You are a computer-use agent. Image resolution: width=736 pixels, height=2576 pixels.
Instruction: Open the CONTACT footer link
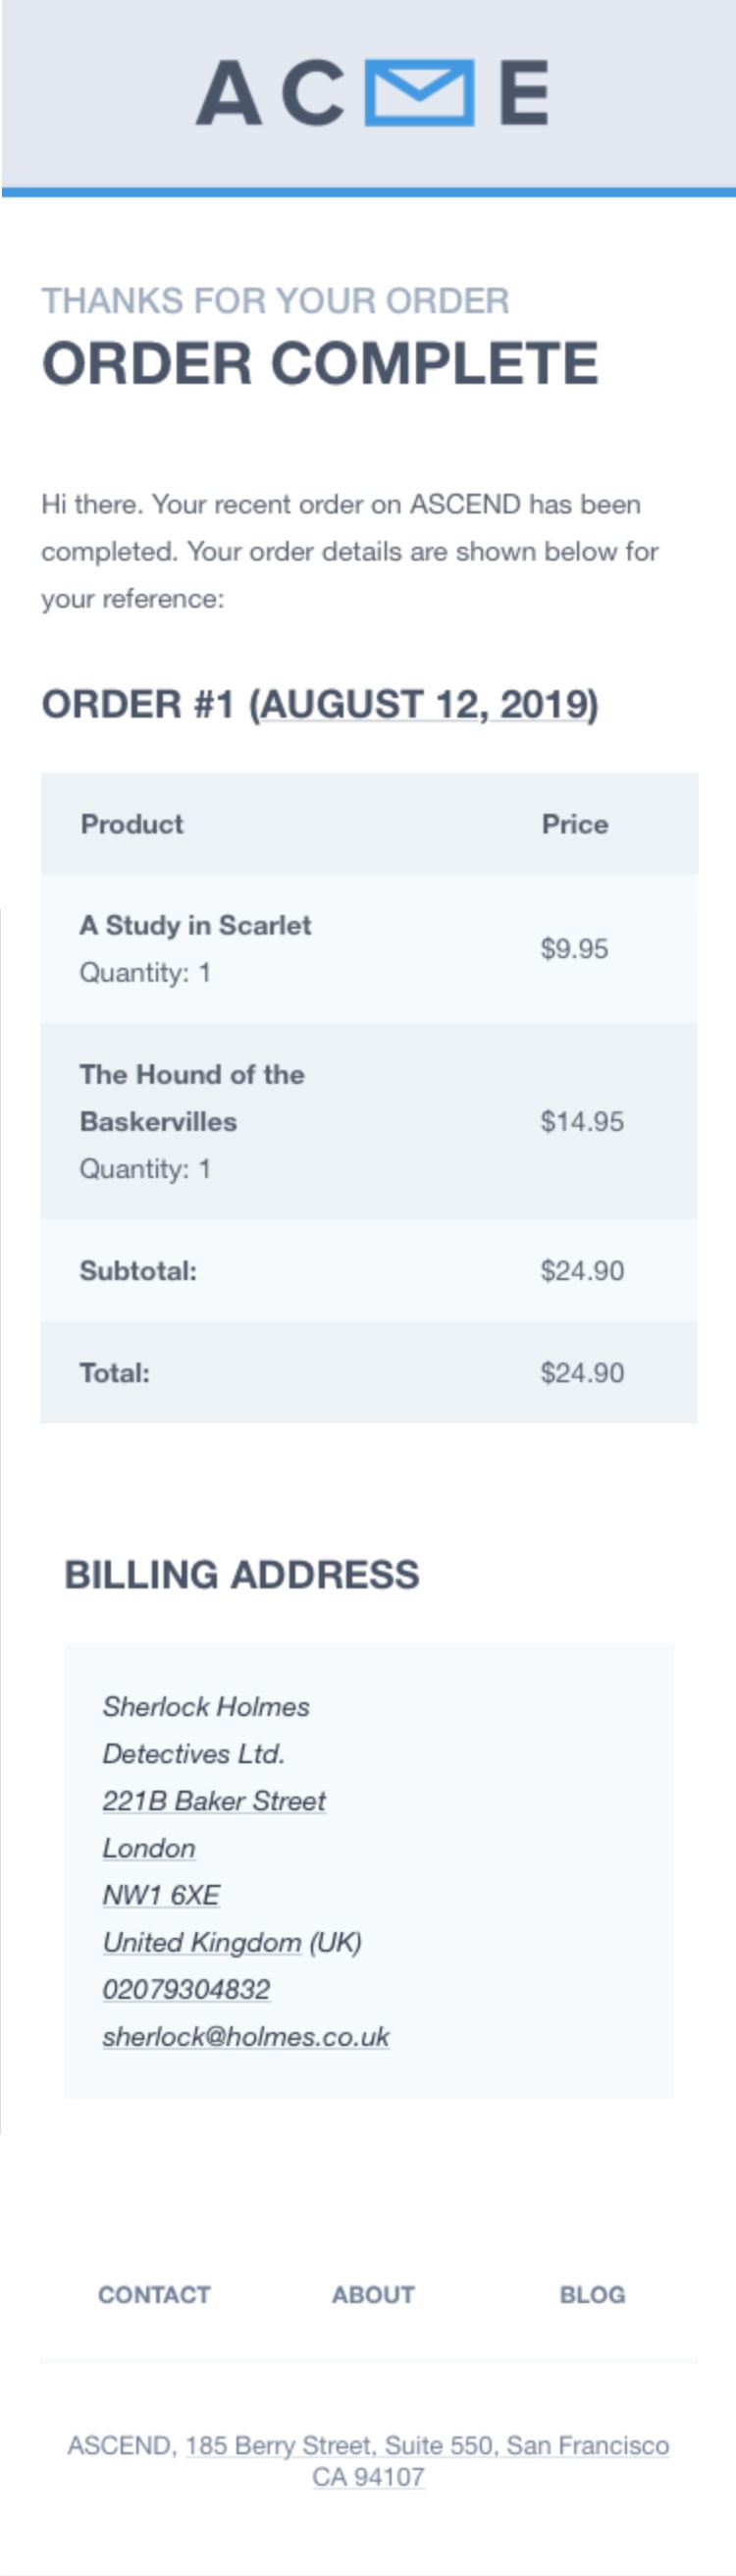coord(154,2294)
